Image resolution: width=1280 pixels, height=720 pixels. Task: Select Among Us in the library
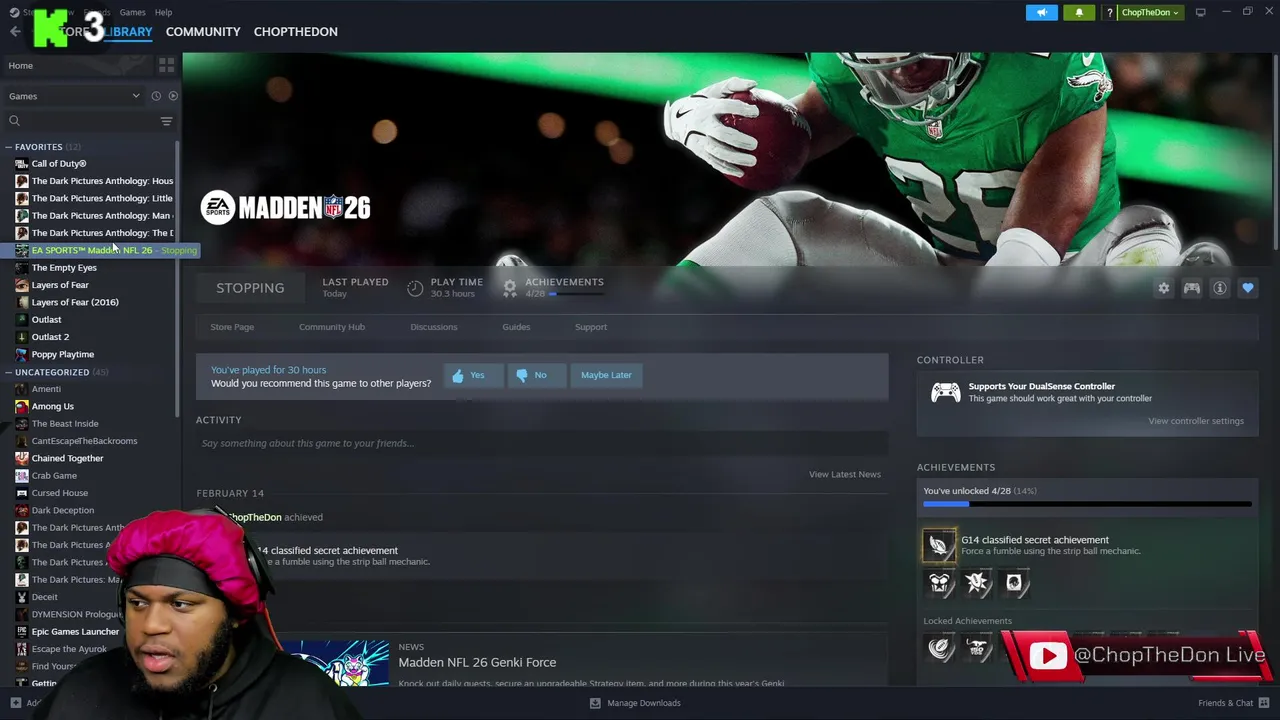point(52,406)
